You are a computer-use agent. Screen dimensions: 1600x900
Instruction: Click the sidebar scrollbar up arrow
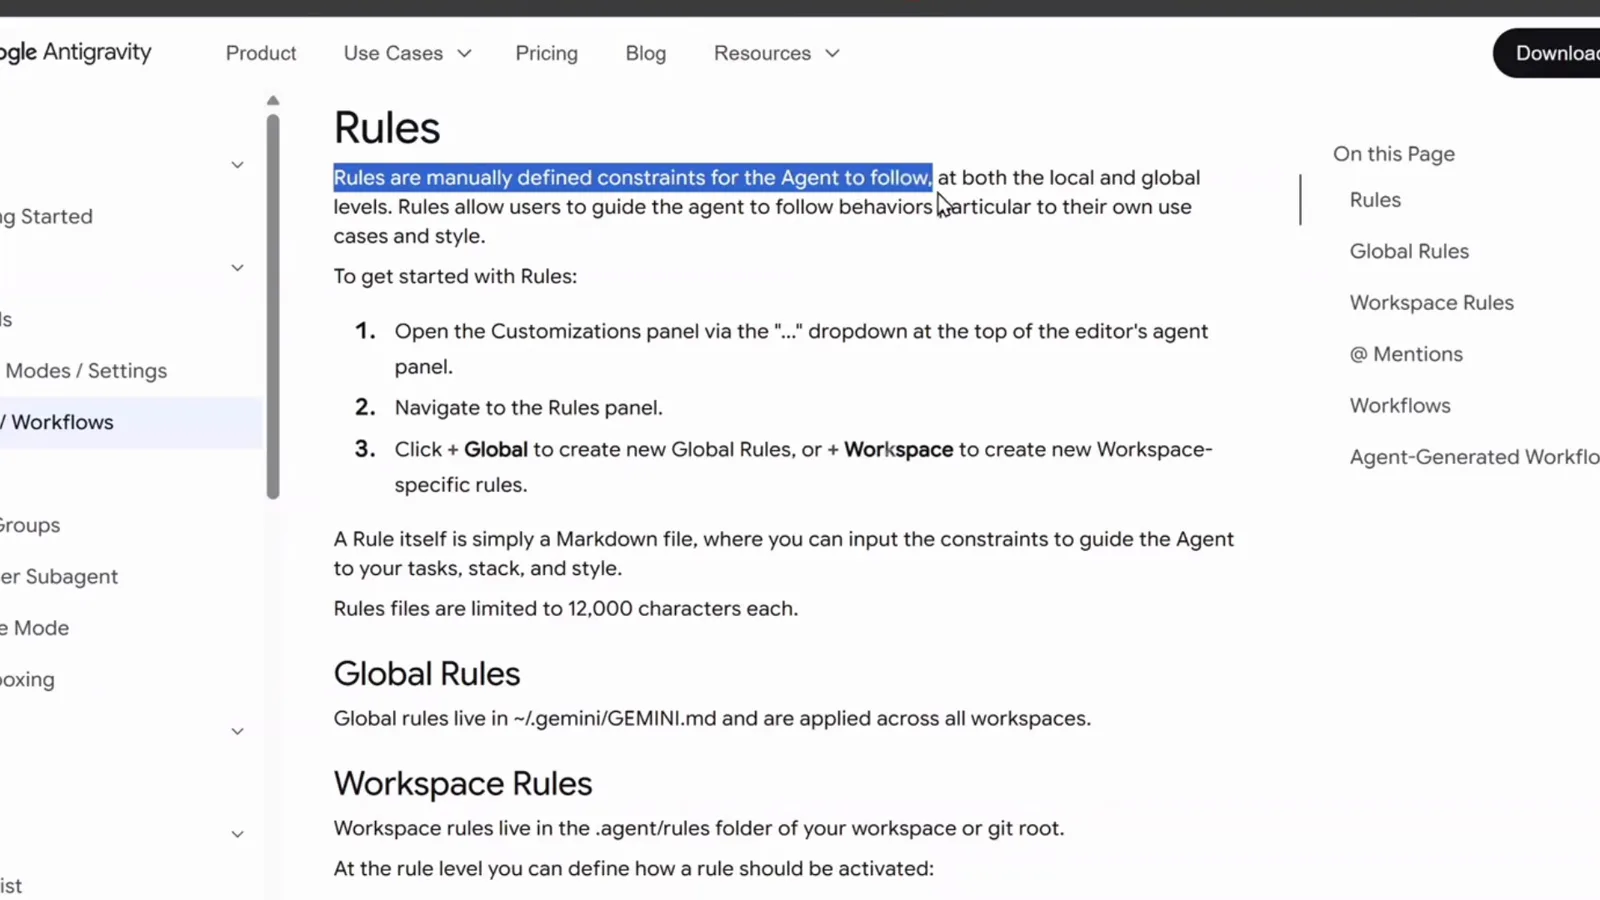273,100
